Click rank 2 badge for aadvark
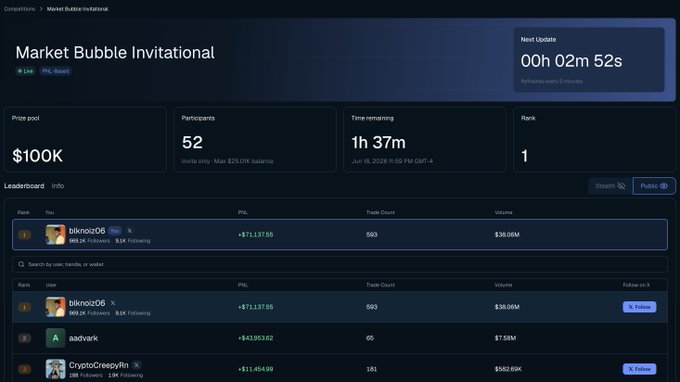 click(25, 338)
